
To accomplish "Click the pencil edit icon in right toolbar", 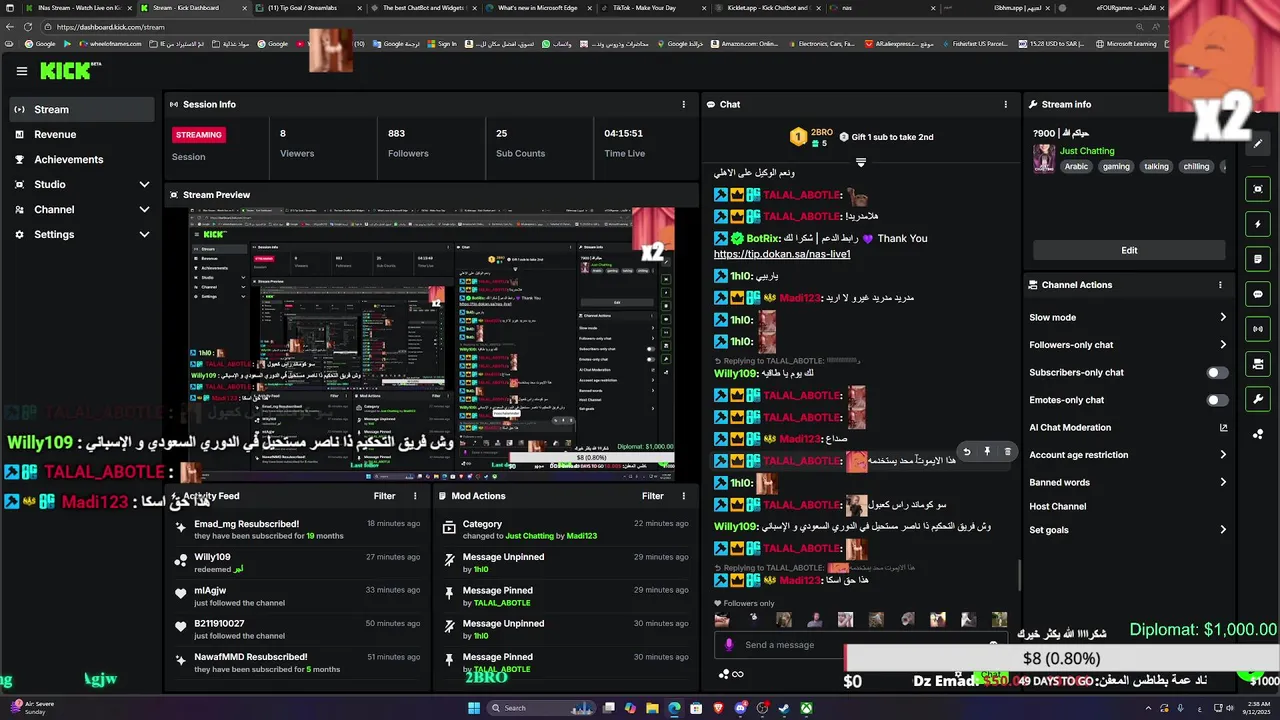I will [1258, 143].
